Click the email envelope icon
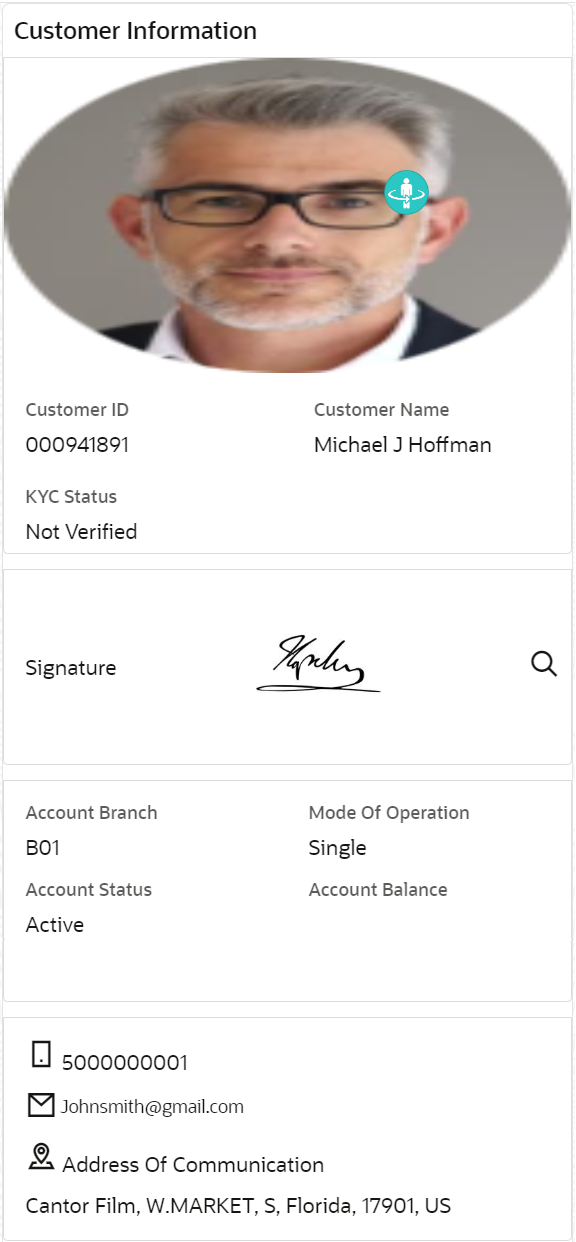576x1242 pixels. tap(41, 1105)
